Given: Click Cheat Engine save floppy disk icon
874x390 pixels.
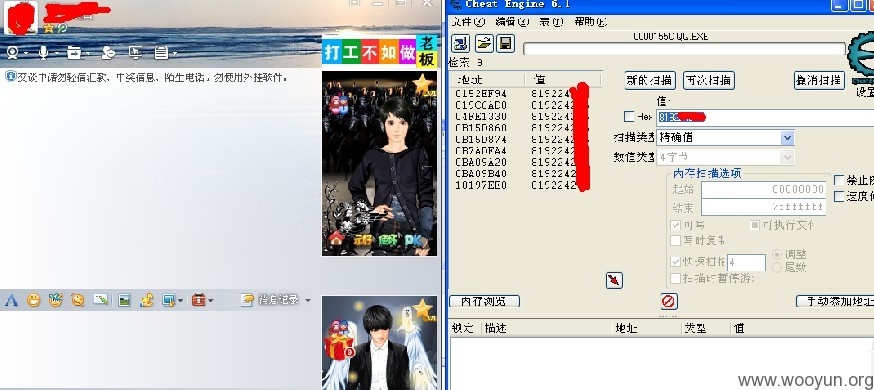Looking at the screenshot, I should click(506, 43).
